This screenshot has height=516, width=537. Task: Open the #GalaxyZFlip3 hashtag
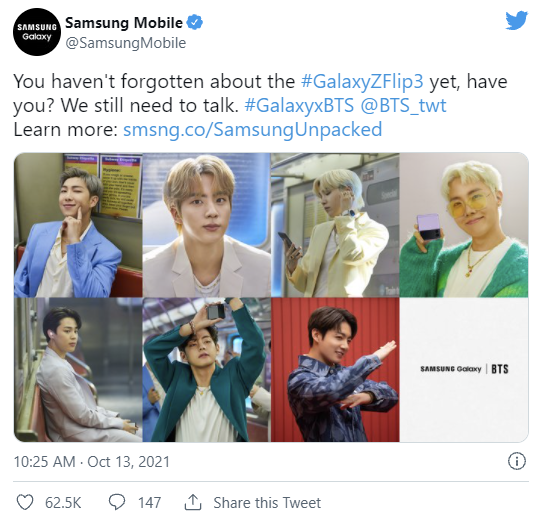pyautogui.click(x=362, y=81)
